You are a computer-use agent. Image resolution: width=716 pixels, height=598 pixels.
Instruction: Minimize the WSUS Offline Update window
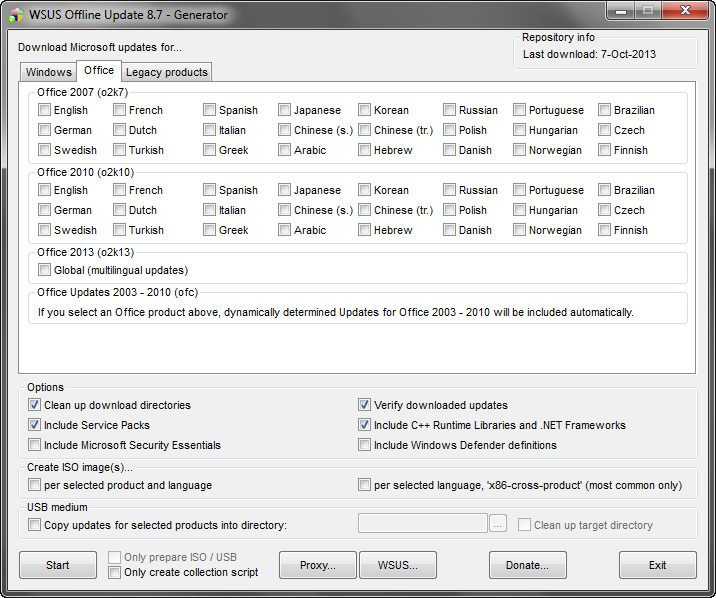[621, 11]
